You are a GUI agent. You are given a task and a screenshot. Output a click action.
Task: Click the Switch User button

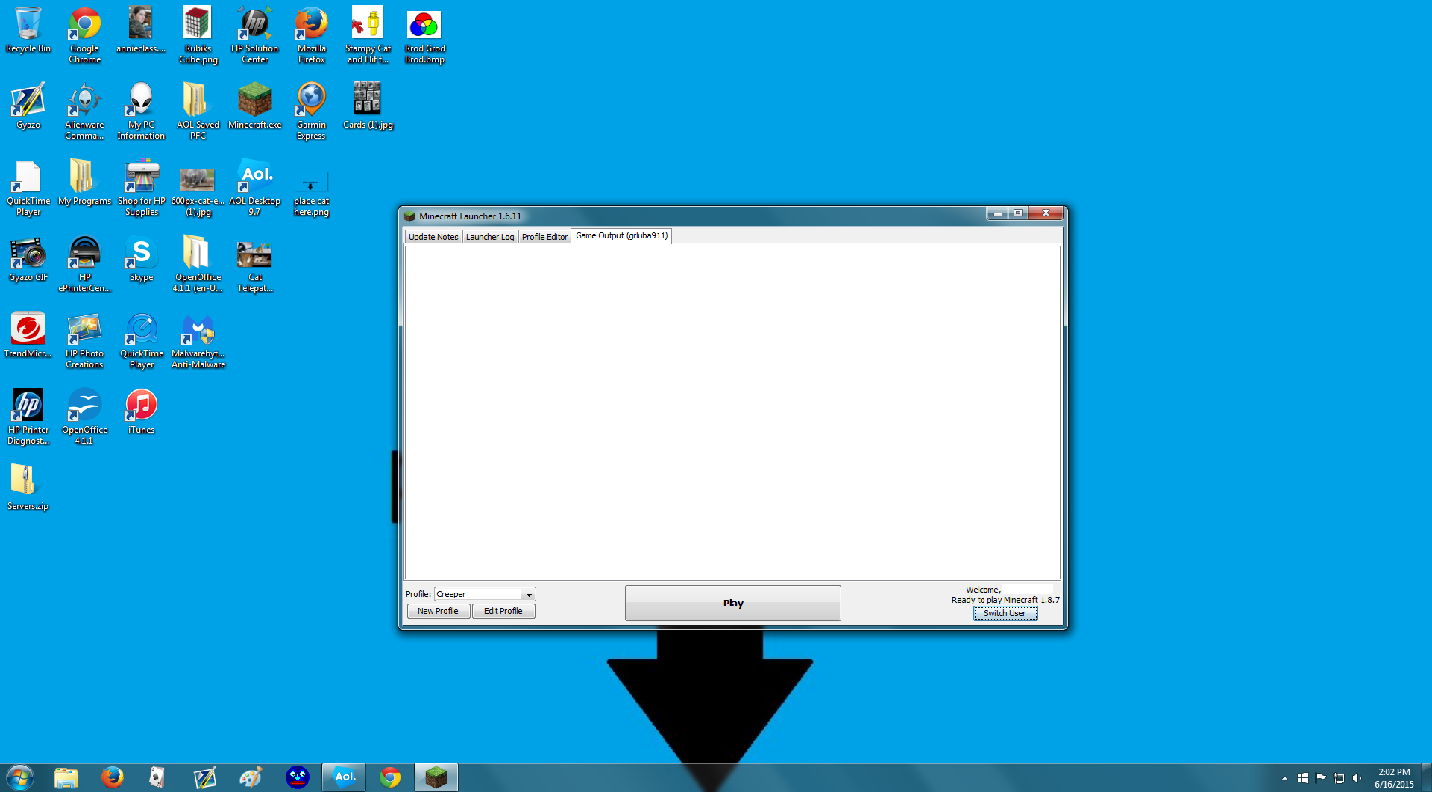(x=1004, y=613)
